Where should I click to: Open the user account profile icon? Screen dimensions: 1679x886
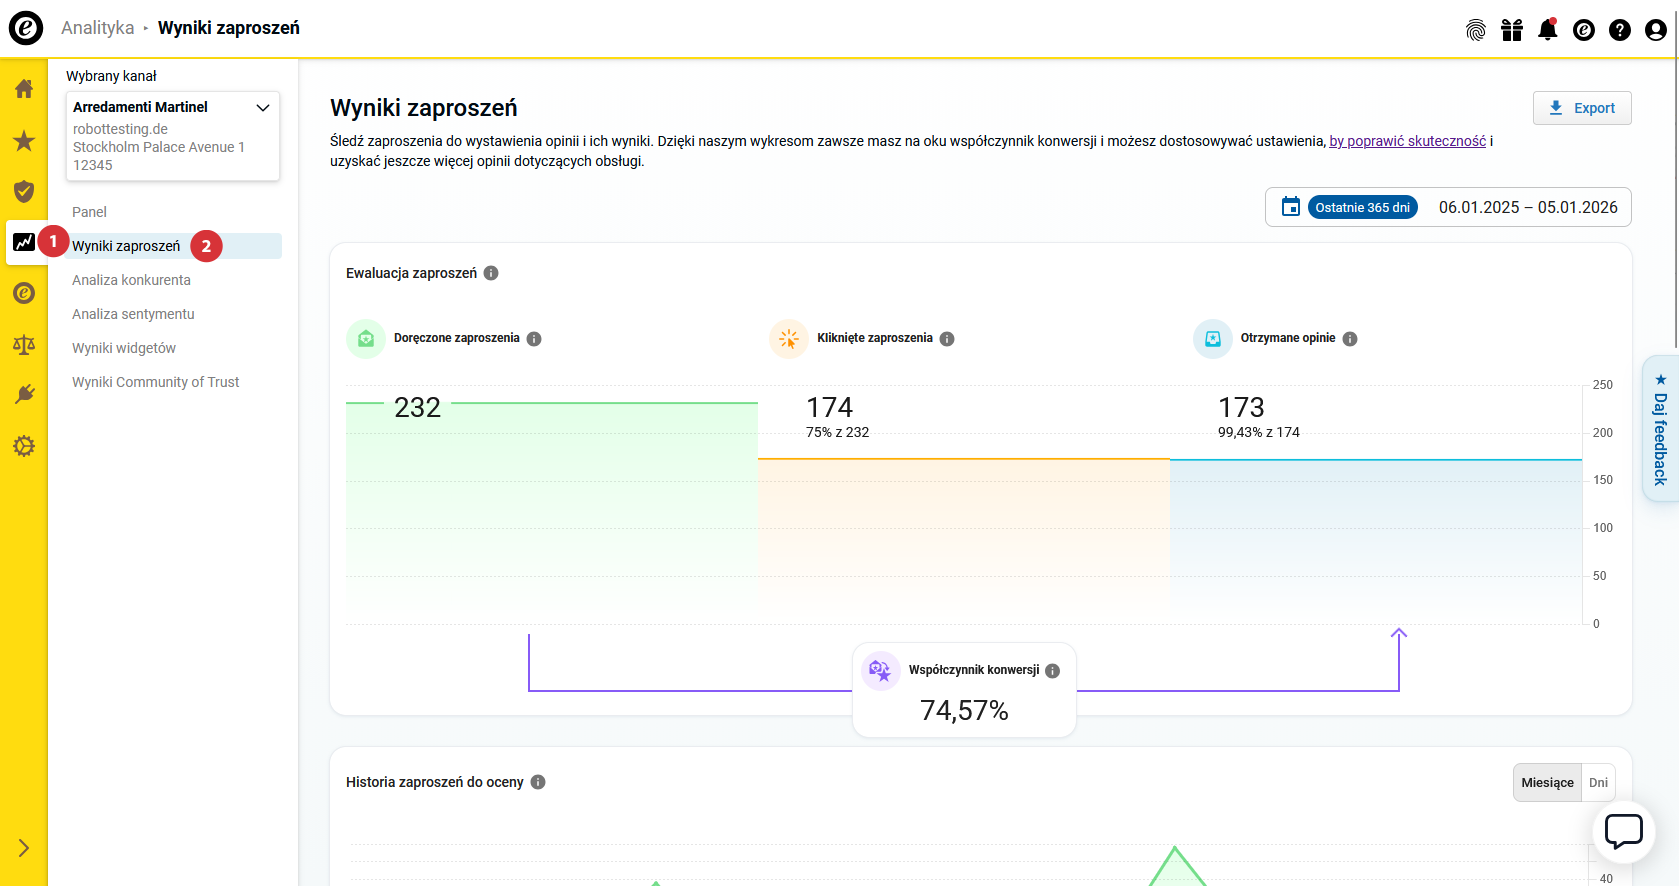pos(1655,30)
